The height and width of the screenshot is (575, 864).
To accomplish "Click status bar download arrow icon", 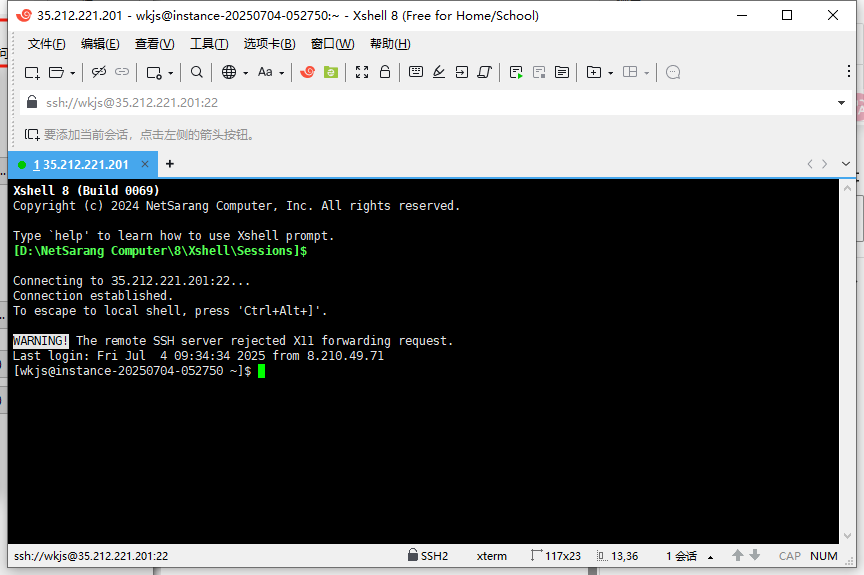I will pyautogui.click(x=755, y=555).
